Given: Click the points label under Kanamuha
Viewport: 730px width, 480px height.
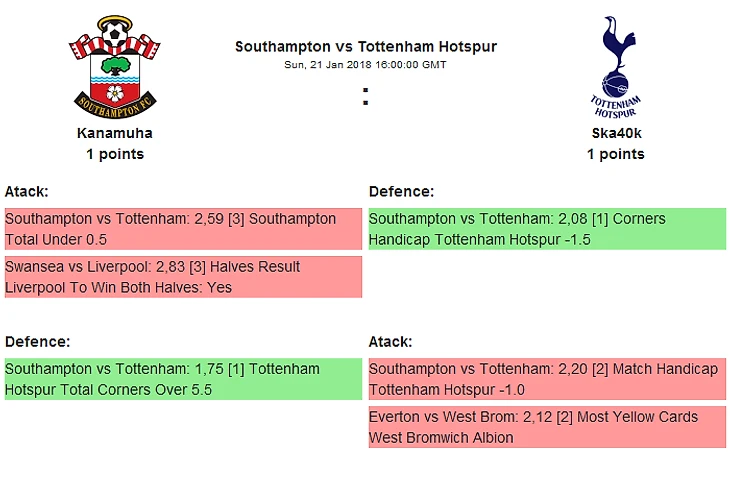Looking at the screenshot, I should pos(115,154).
